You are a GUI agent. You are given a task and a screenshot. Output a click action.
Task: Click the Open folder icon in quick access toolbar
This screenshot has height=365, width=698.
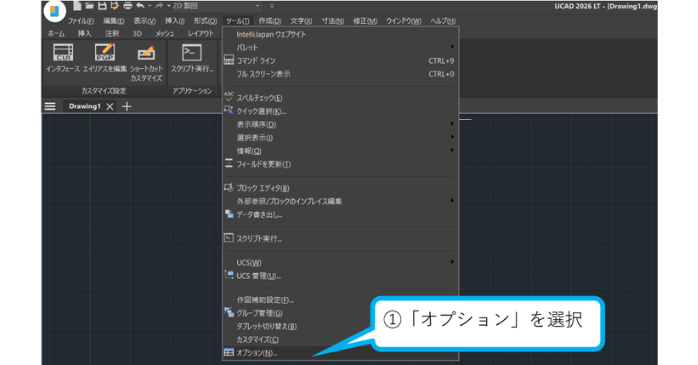[x=89, y=6]
